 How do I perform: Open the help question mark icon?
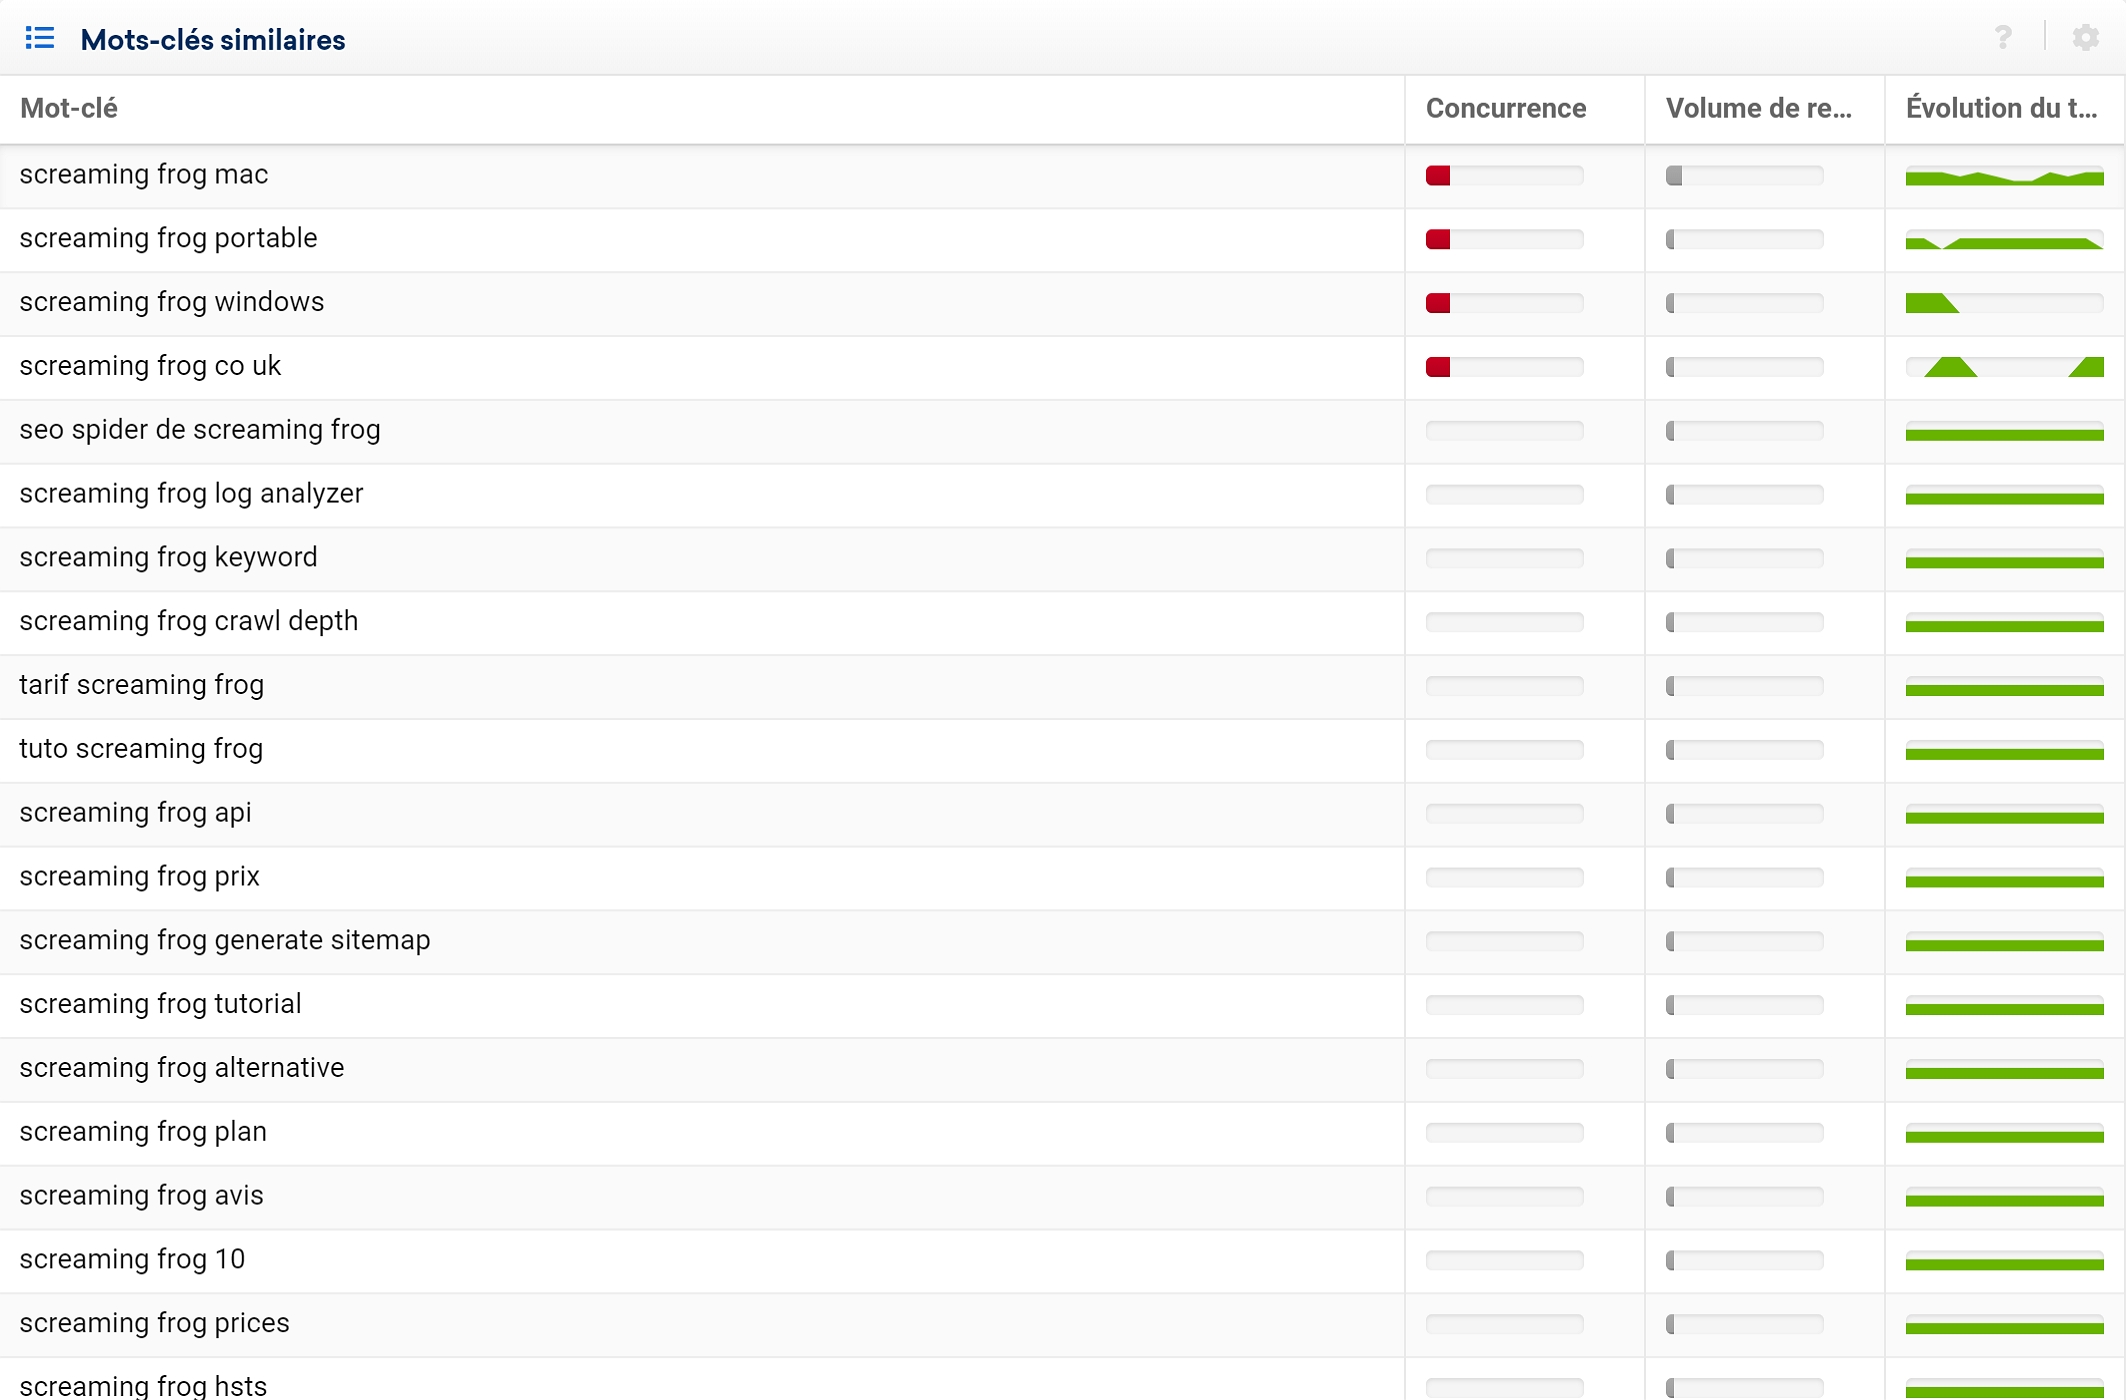click(2003, 38)
